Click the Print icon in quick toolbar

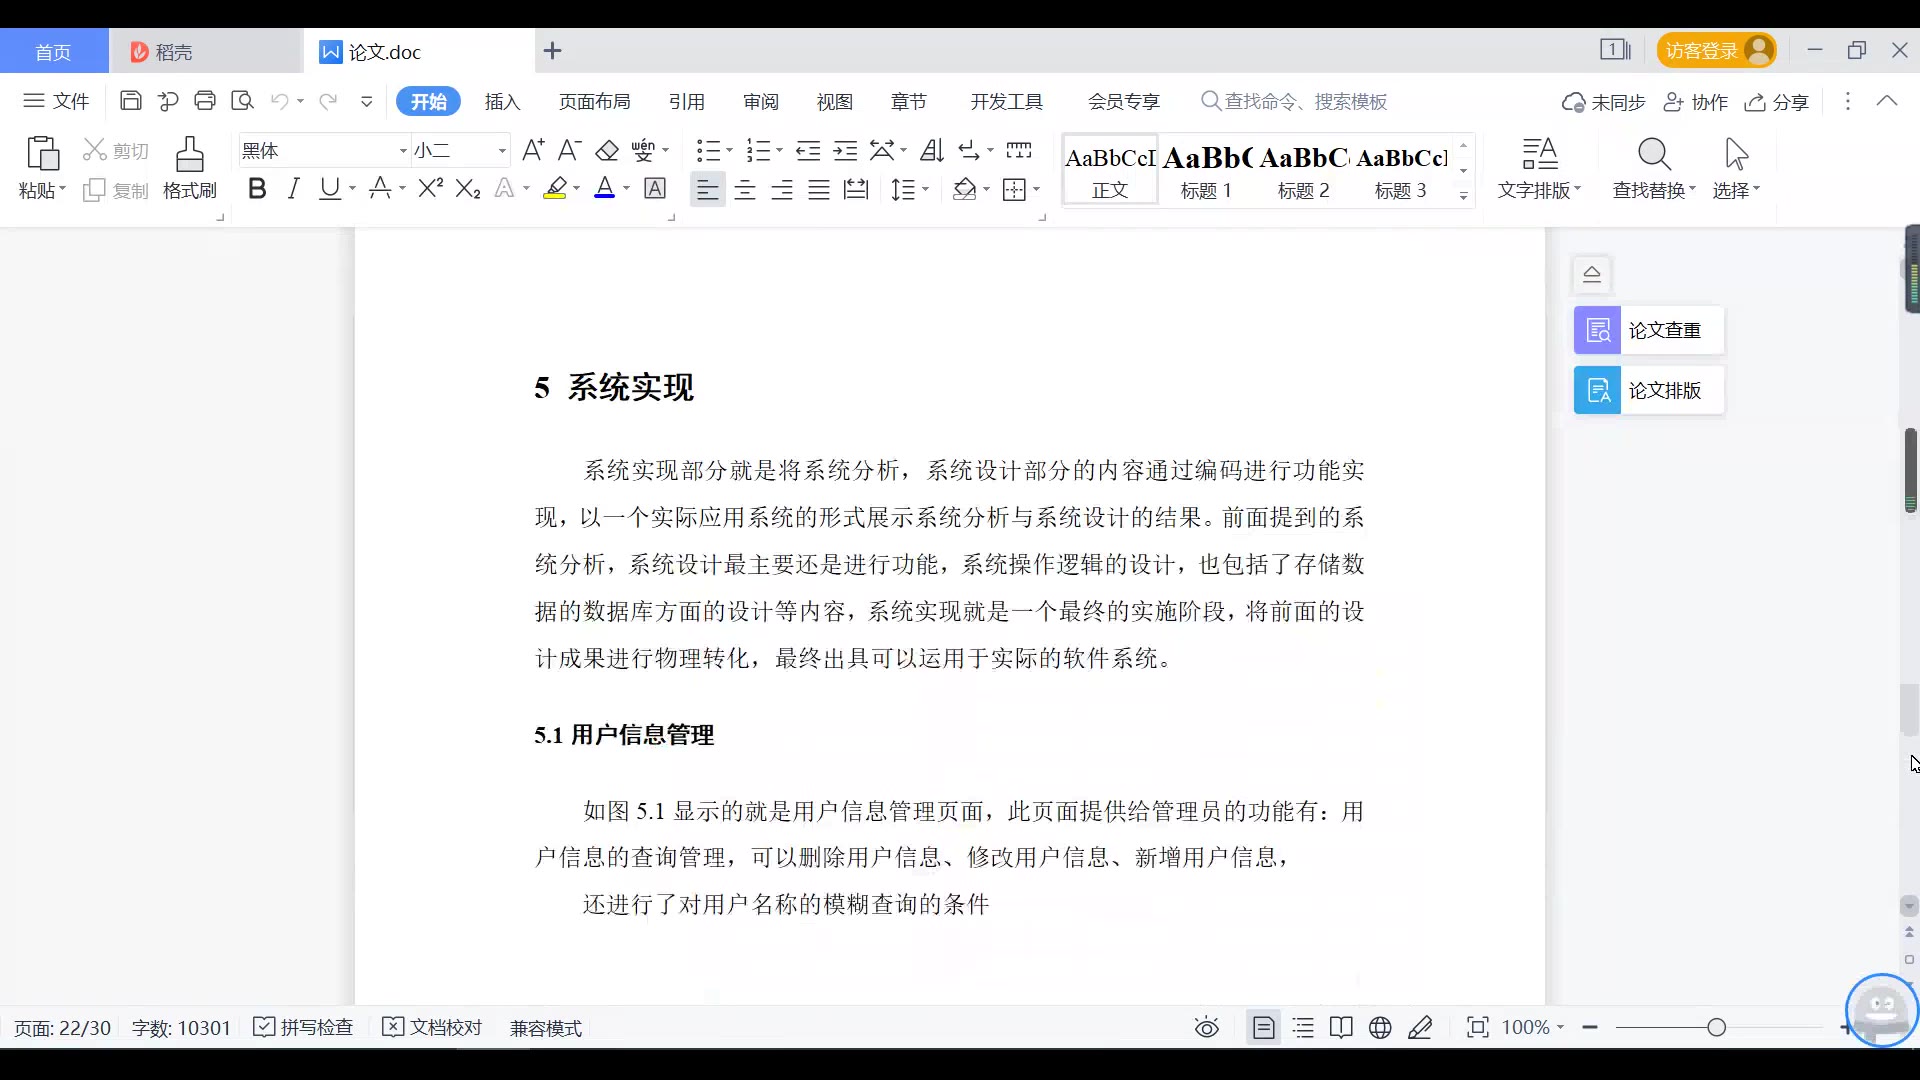(x=205, y=101)
